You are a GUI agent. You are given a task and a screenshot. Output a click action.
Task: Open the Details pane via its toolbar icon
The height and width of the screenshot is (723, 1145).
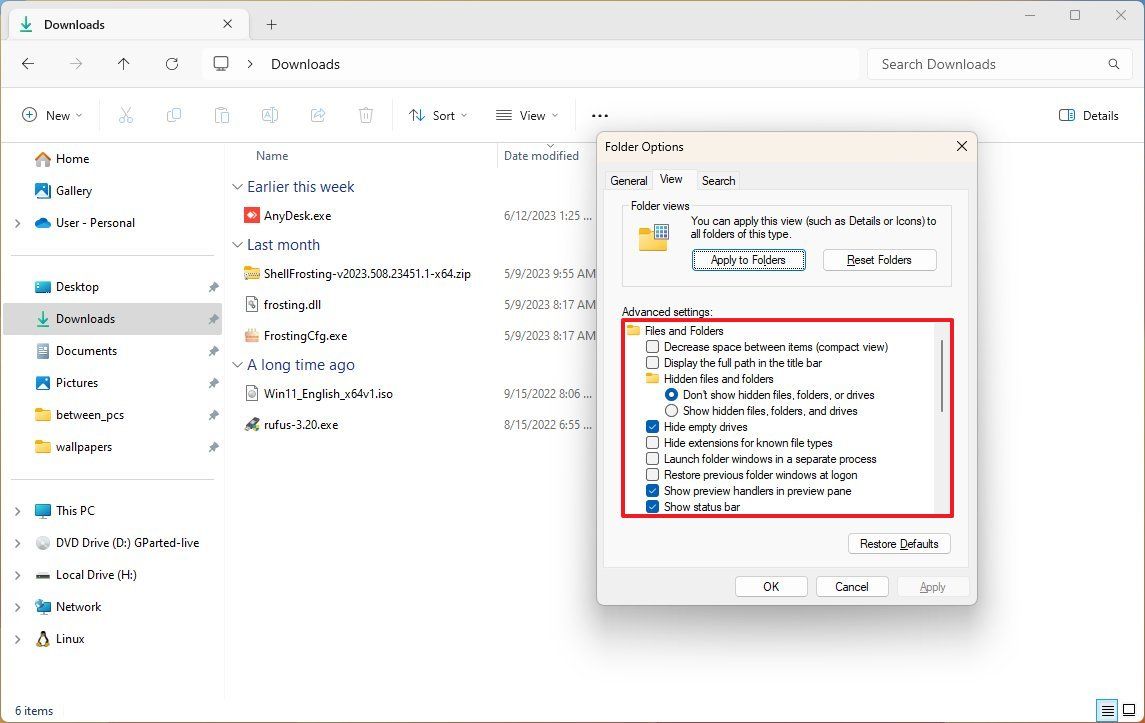coord(1088,115)
